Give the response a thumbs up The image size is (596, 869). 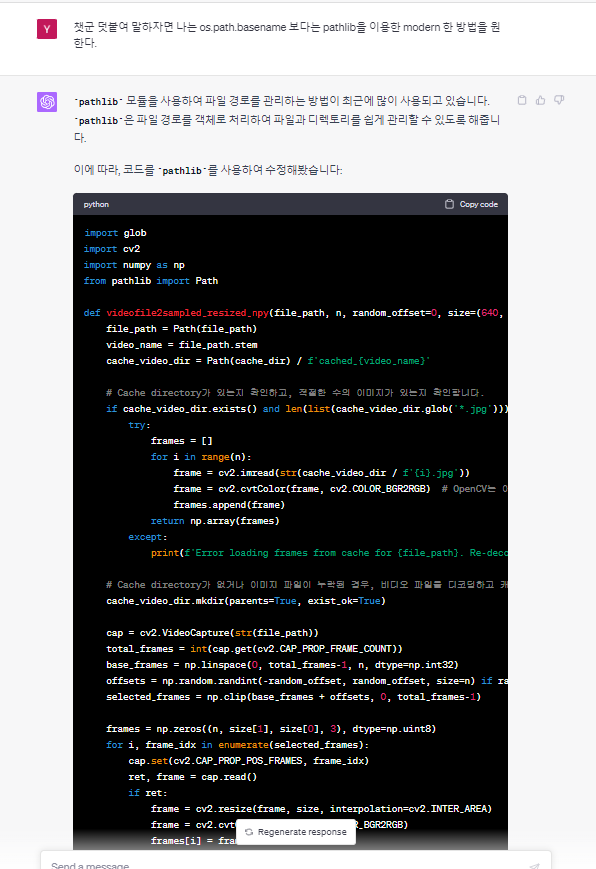pos(541,100)
